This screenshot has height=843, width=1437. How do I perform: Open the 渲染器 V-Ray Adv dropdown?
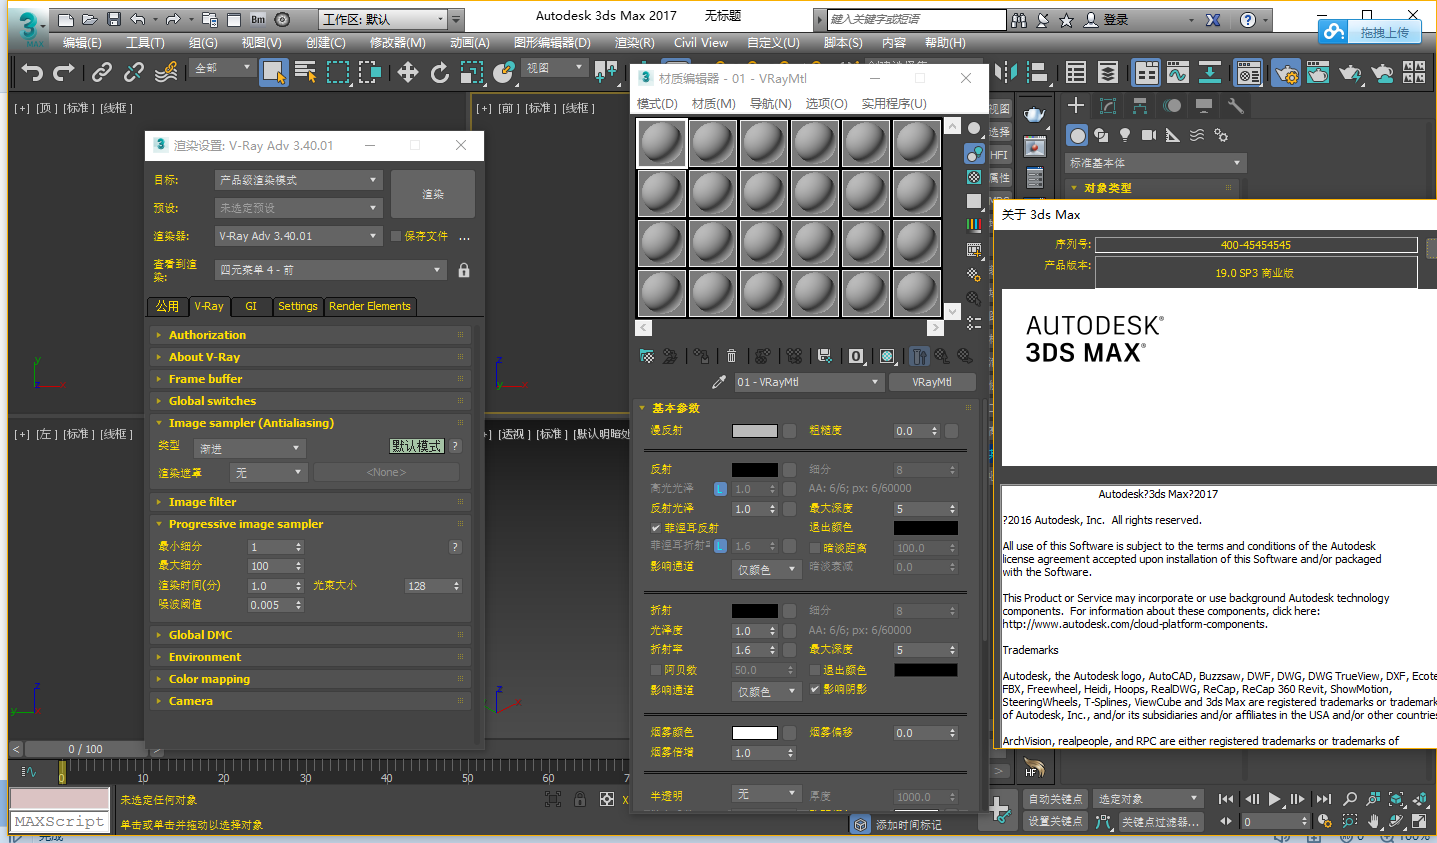(x=298, y=236)
